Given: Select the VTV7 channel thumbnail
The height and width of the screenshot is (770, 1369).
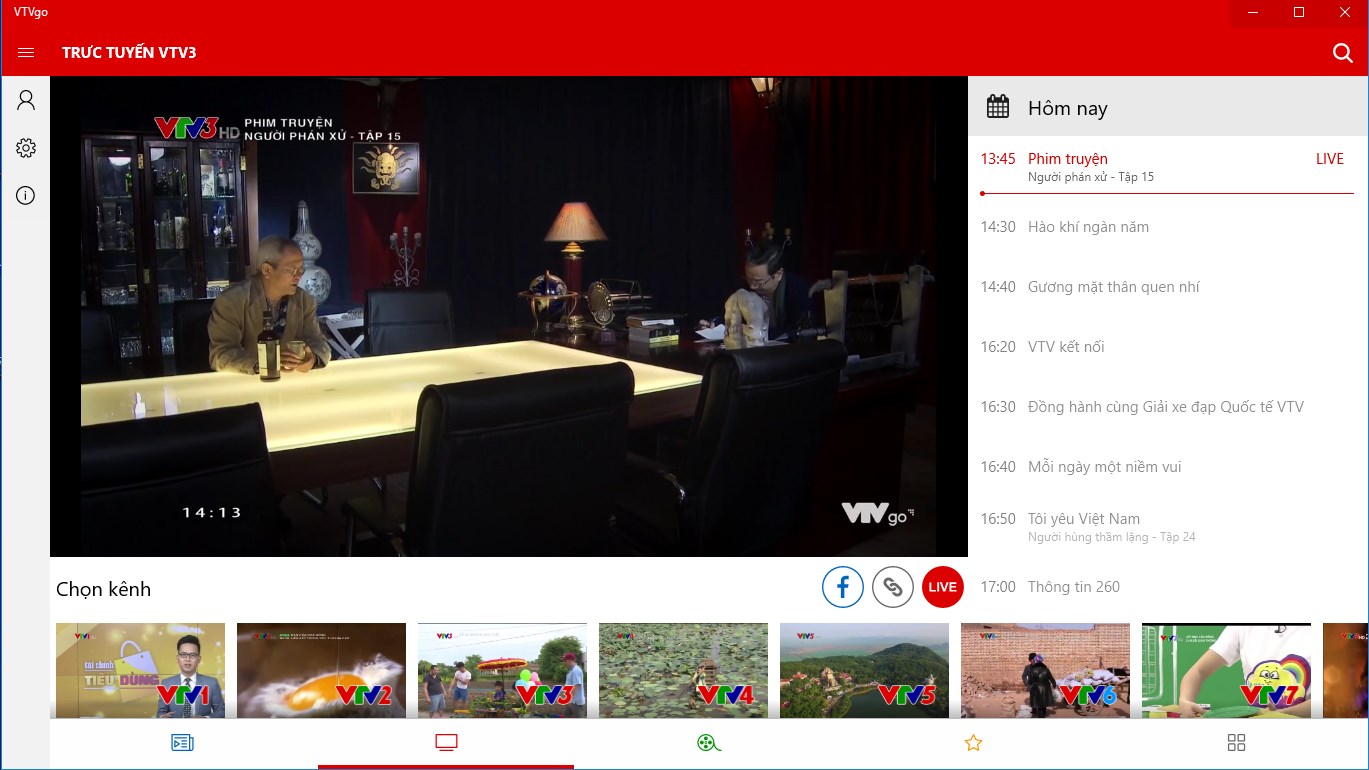Looking at the screenshot, I should tap(1227, 670).
